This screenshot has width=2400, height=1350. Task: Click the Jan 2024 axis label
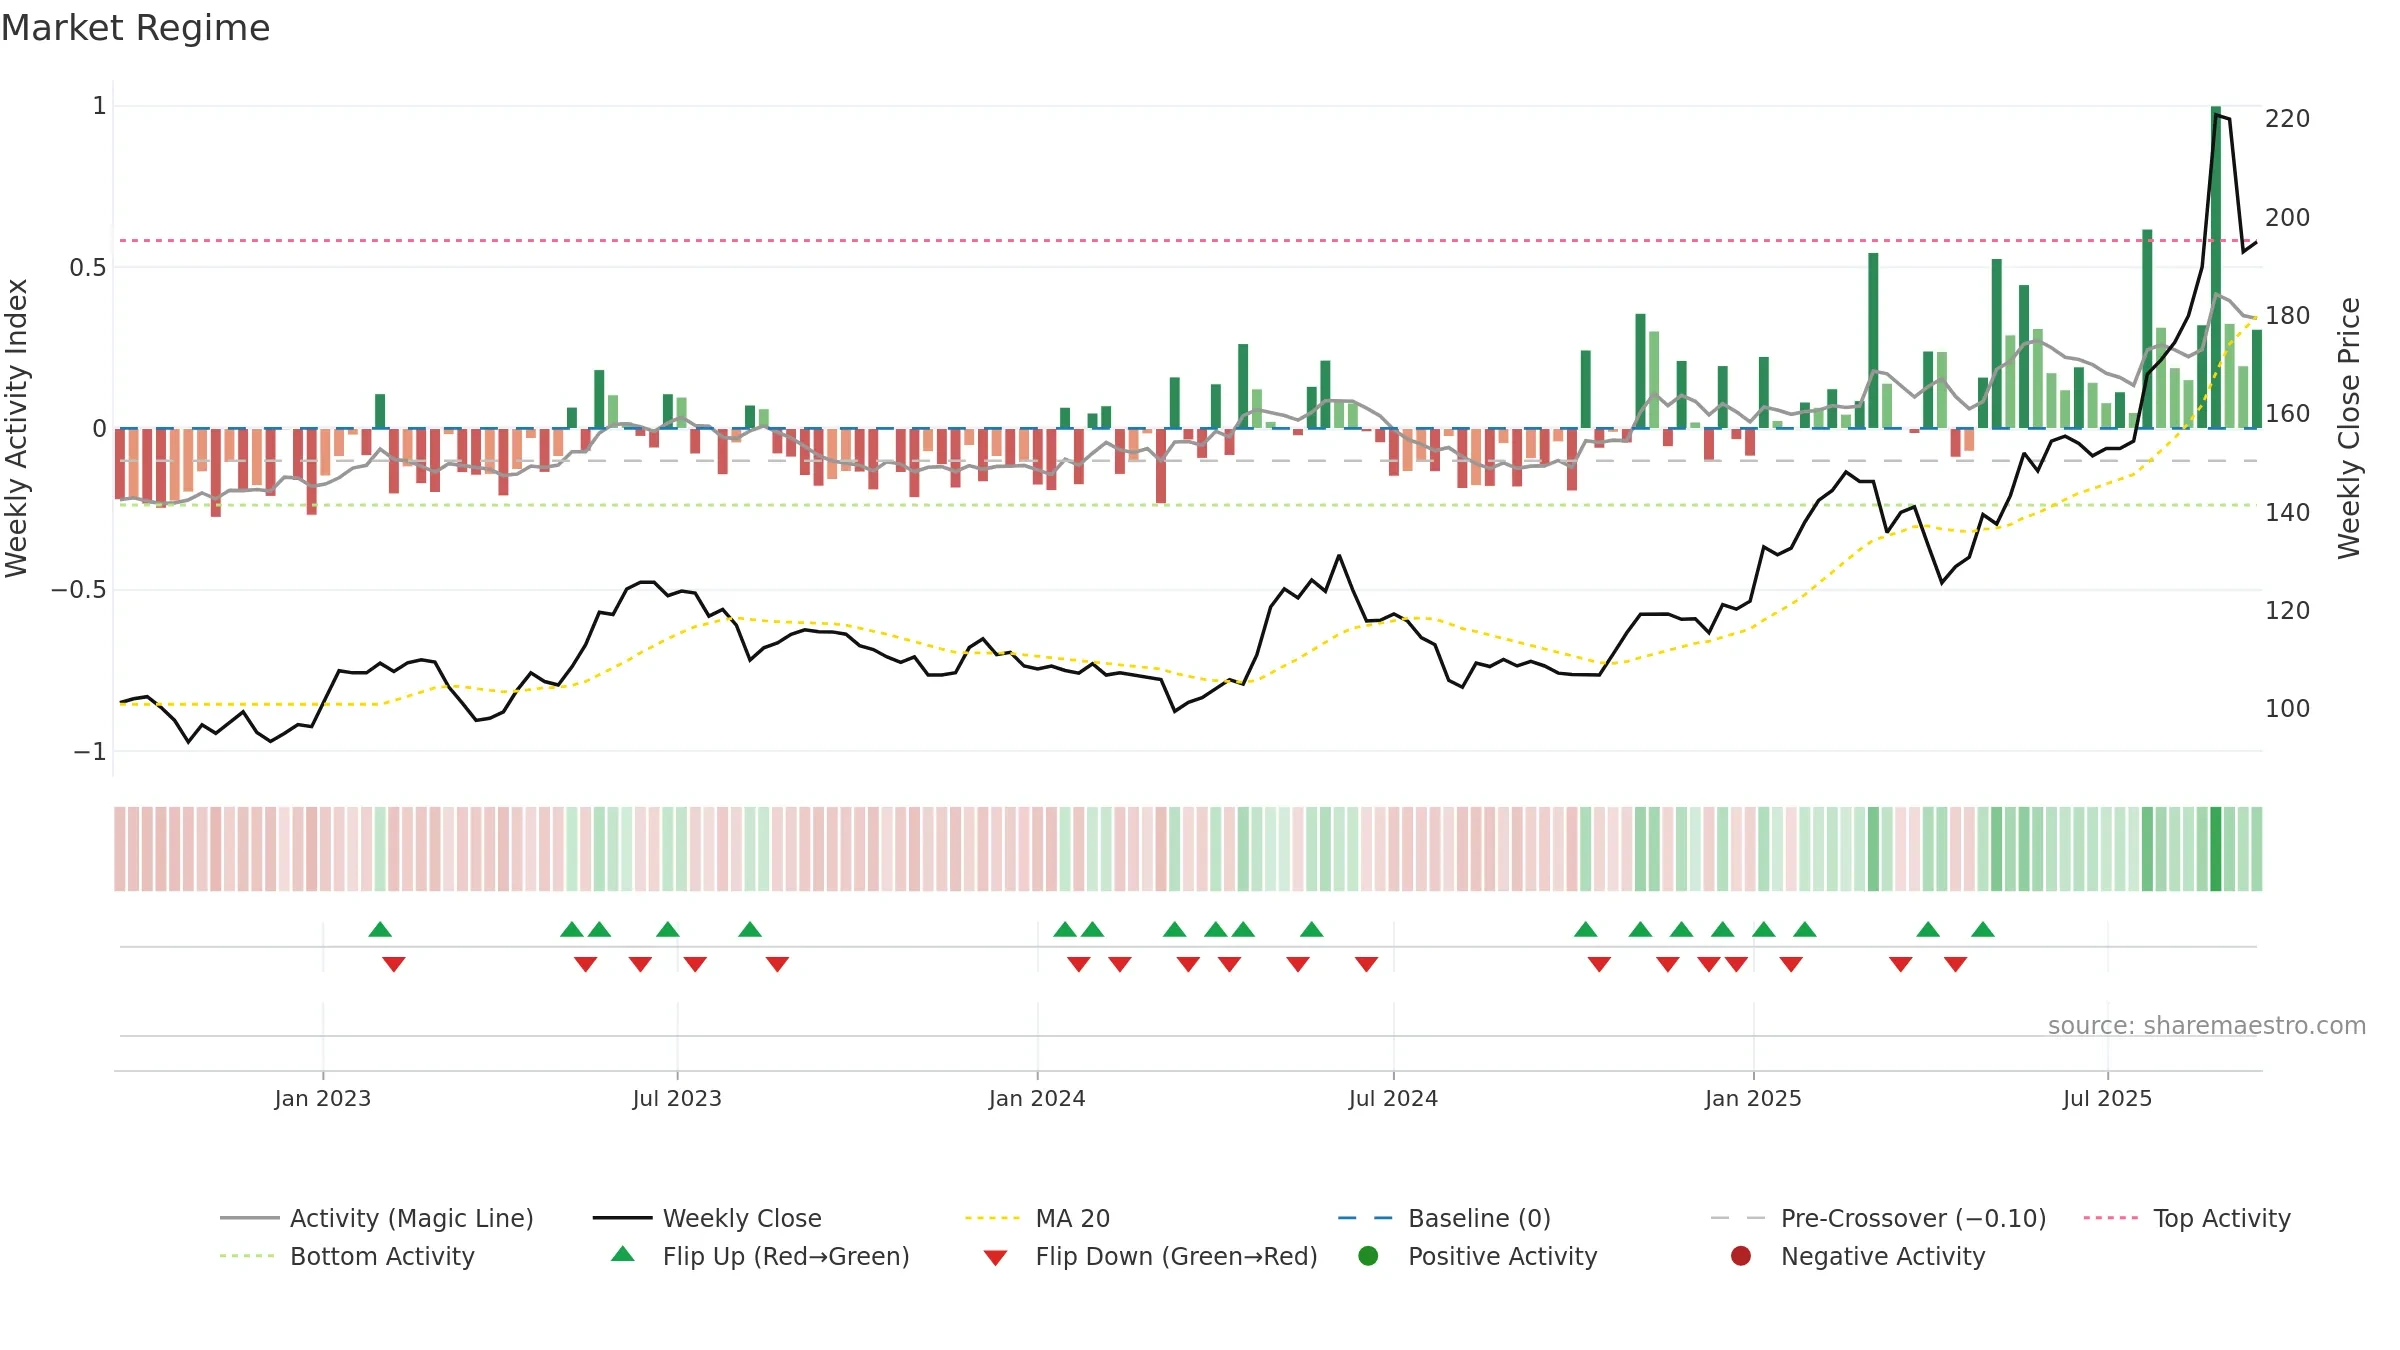pos(1037,1098)
